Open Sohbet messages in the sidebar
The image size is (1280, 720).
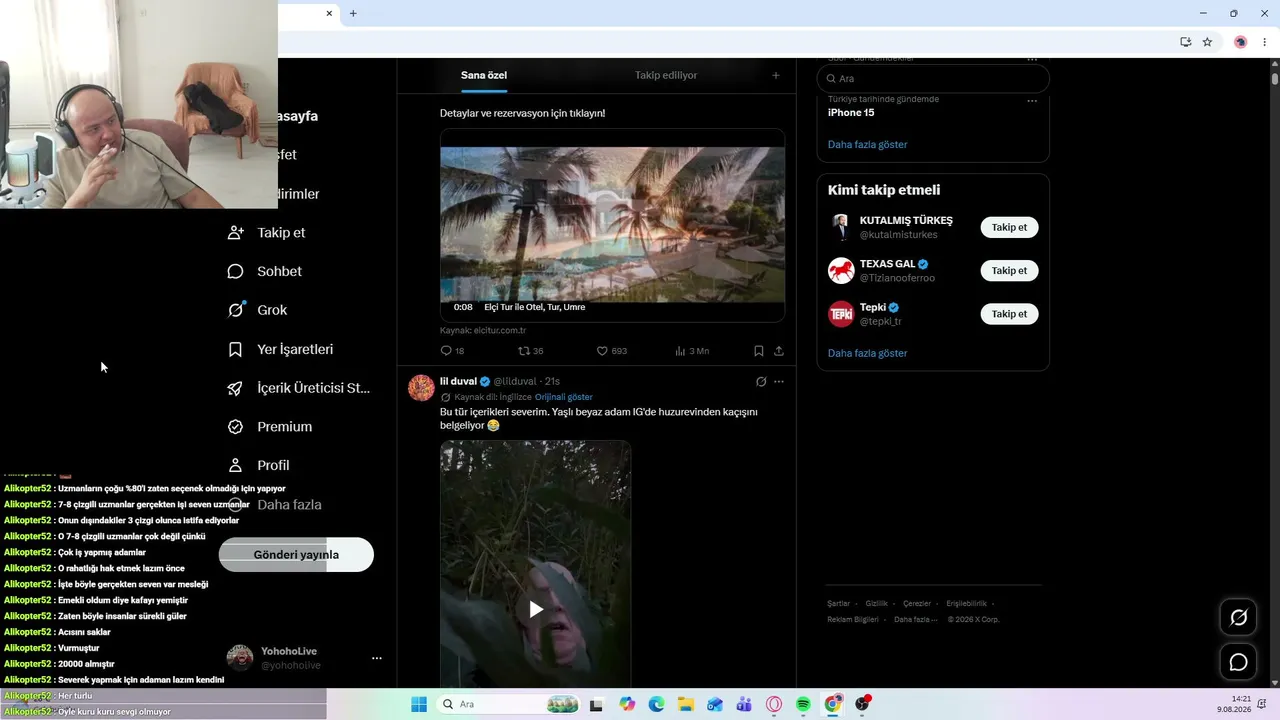tap(265, 272)
